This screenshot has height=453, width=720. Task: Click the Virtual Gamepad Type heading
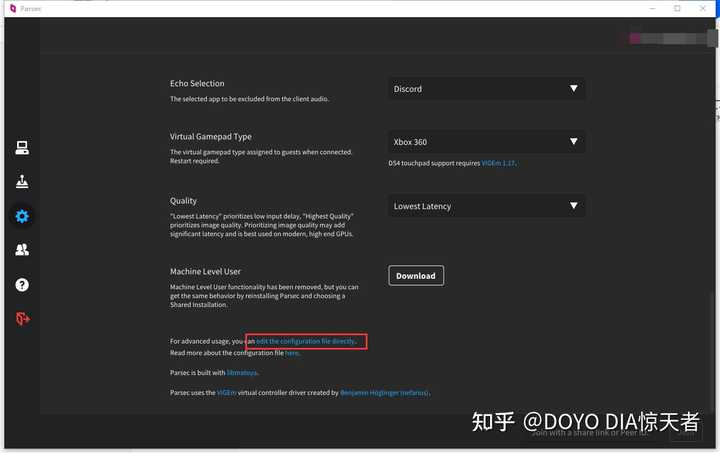[211, 137]
